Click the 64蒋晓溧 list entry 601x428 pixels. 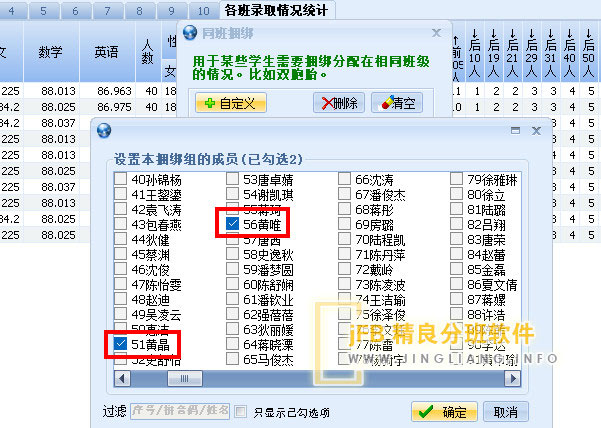[268, 345]
